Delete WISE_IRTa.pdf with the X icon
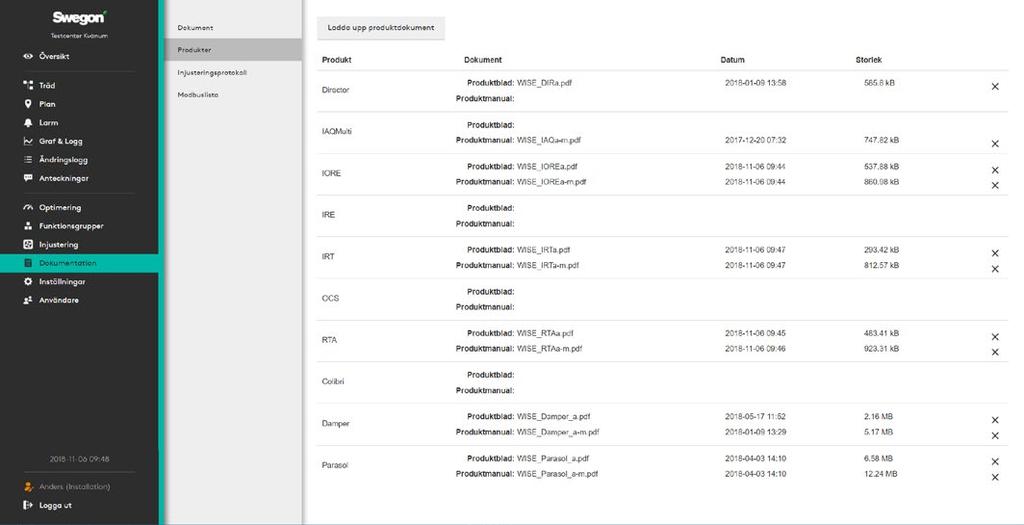Viewport: 1024px width, 525px height. tap(995, 253)
